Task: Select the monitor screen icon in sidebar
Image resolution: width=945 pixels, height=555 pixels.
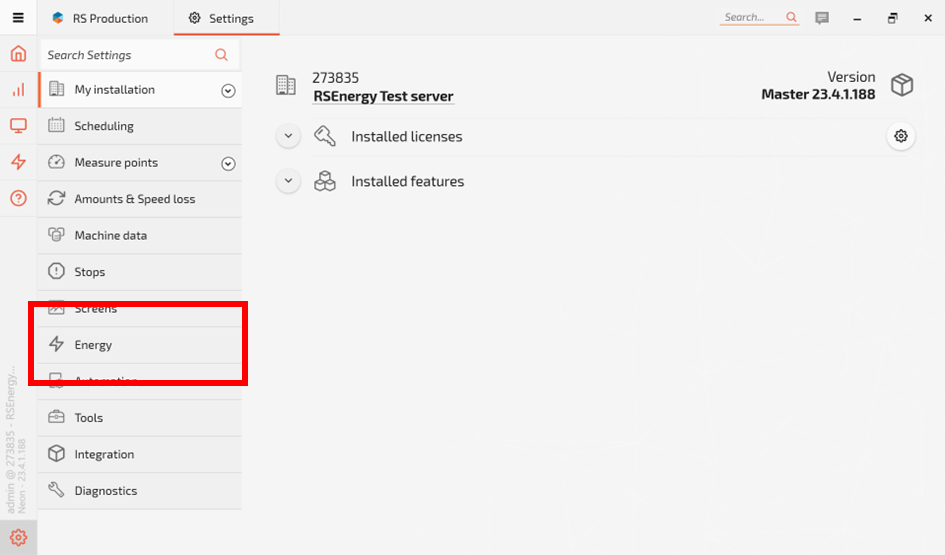Action: (x=18, y=126)
